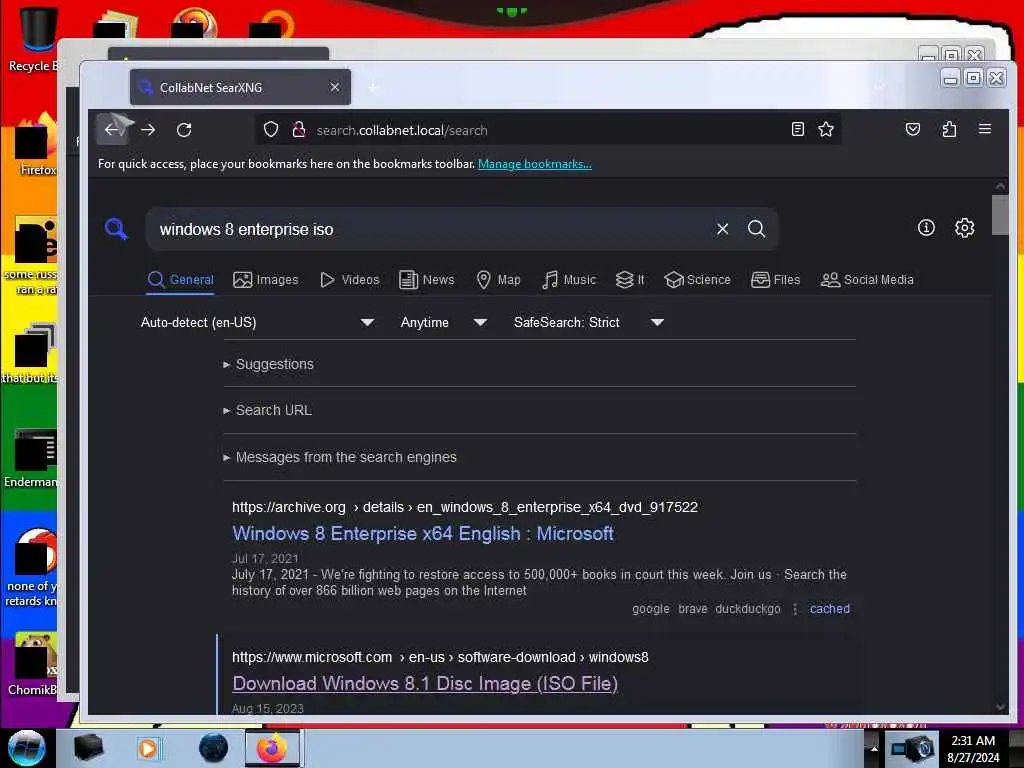Bookmark this page with the star
The height and width of the screenshot is (768, 1024).
pos(826,129)
